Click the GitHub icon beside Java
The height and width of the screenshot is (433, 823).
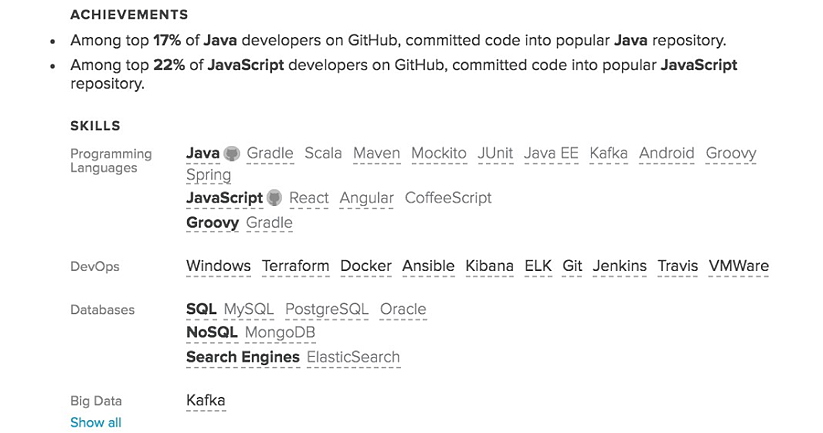(x=232, y=154)
